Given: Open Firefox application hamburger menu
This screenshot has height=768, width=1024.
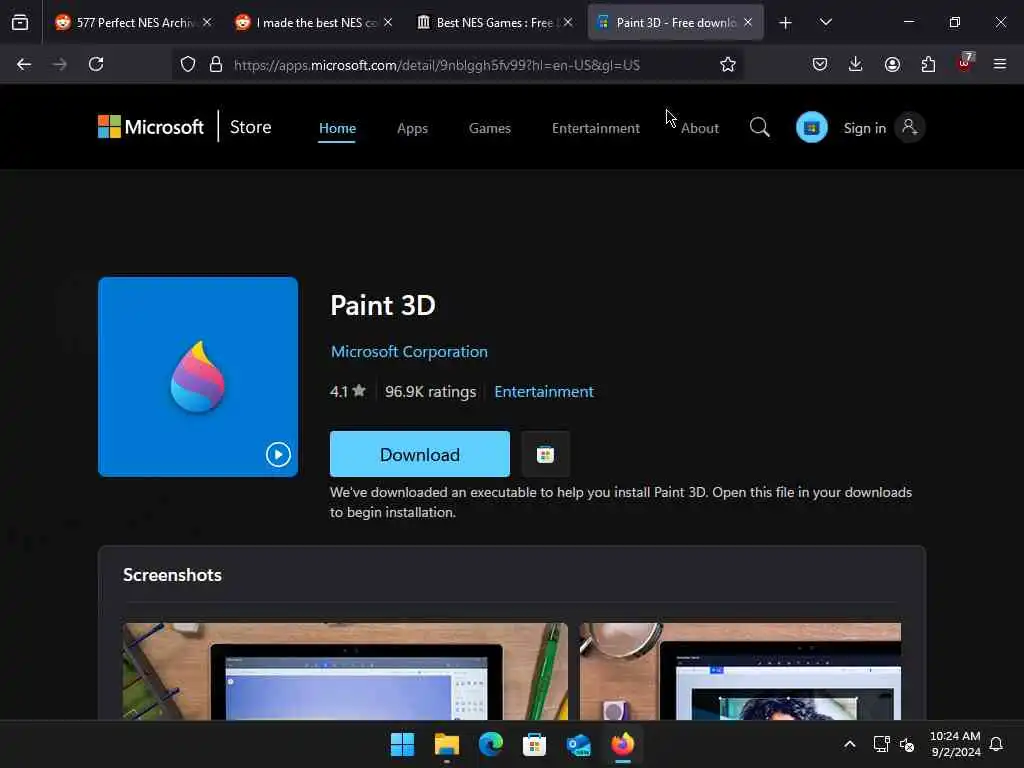Looking at the screenshot, I should (x=1000, y=64).
